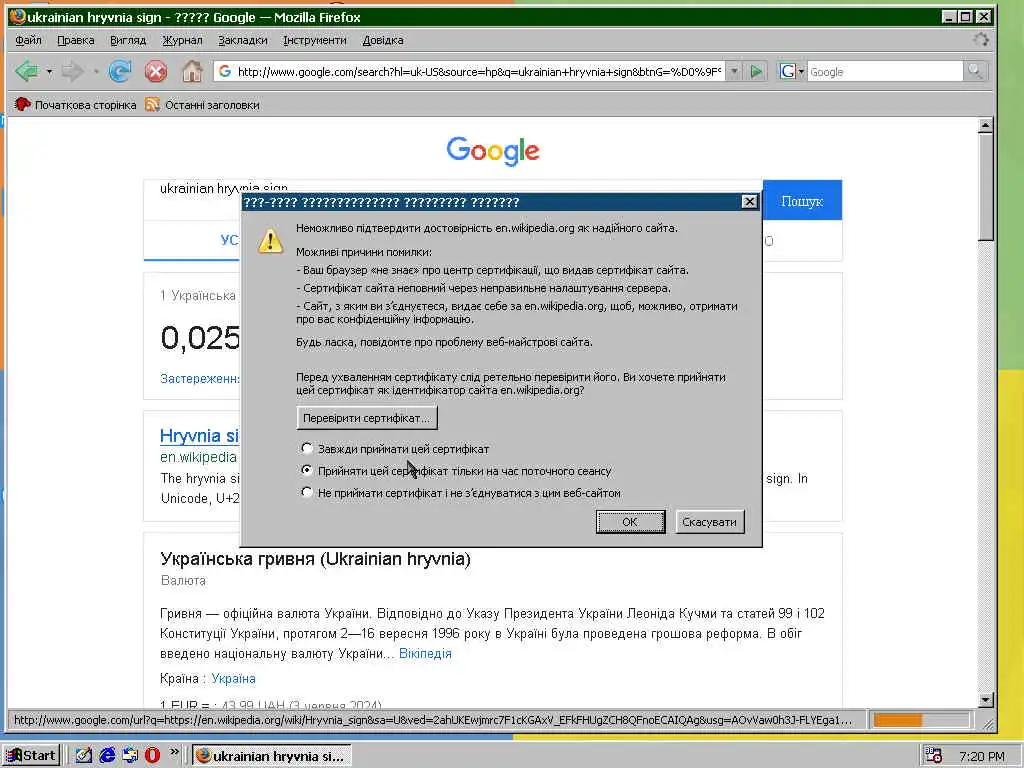Screen dimensions: 1024x768
Task: Go to home page via house icon
Action: tap(191, 71)
